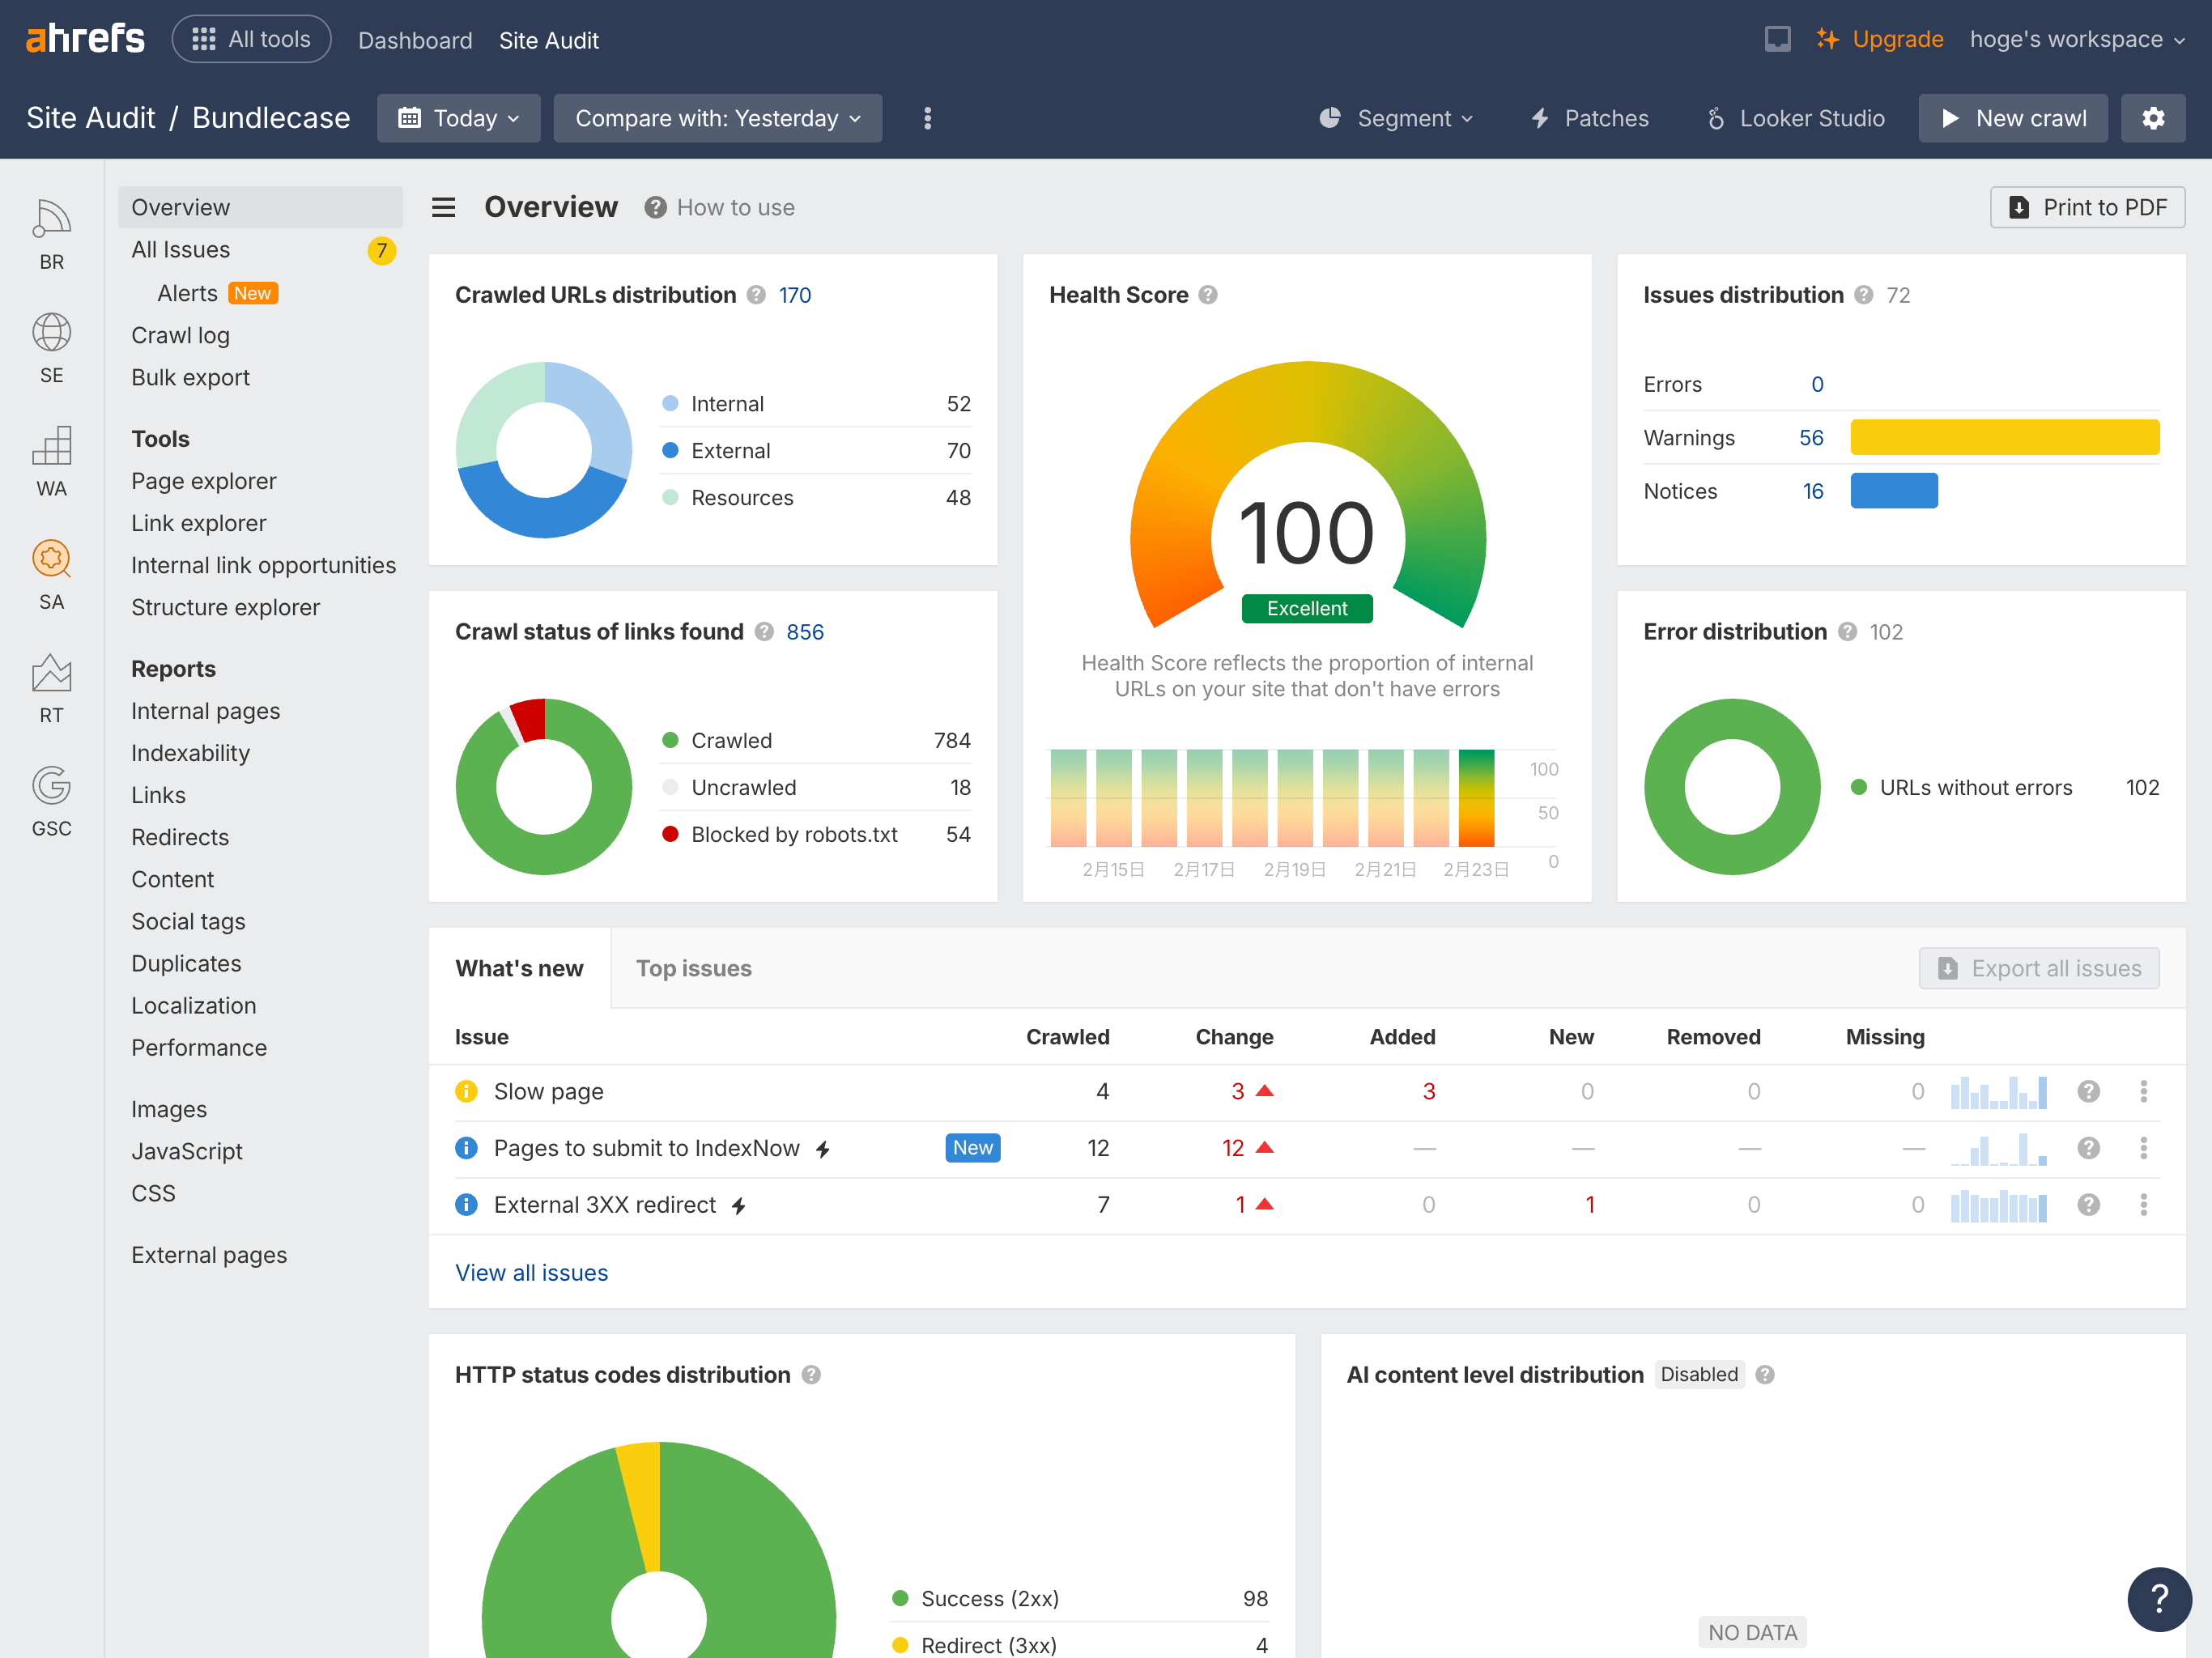Toggle the External legend in Crawled URLs chart
2212x1658 pixels.
731,450
